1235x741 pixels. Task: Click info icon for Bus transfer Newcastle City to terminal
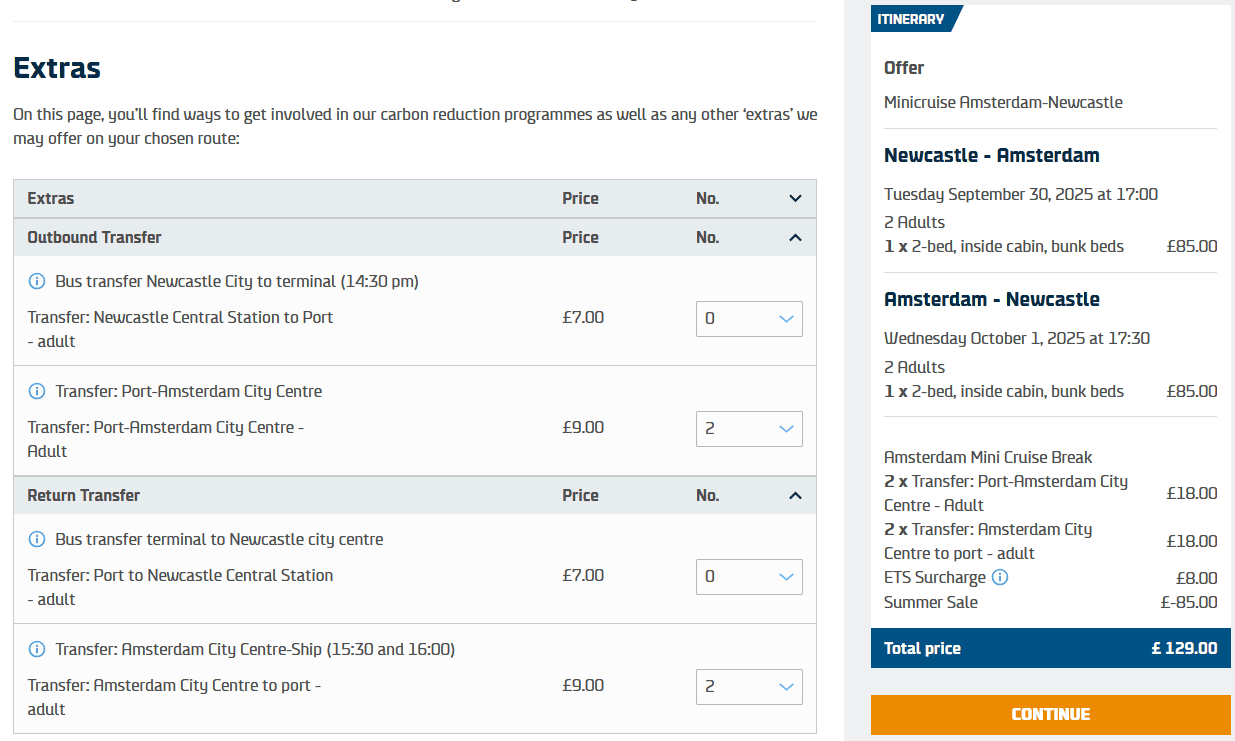(x=37, y=282)
